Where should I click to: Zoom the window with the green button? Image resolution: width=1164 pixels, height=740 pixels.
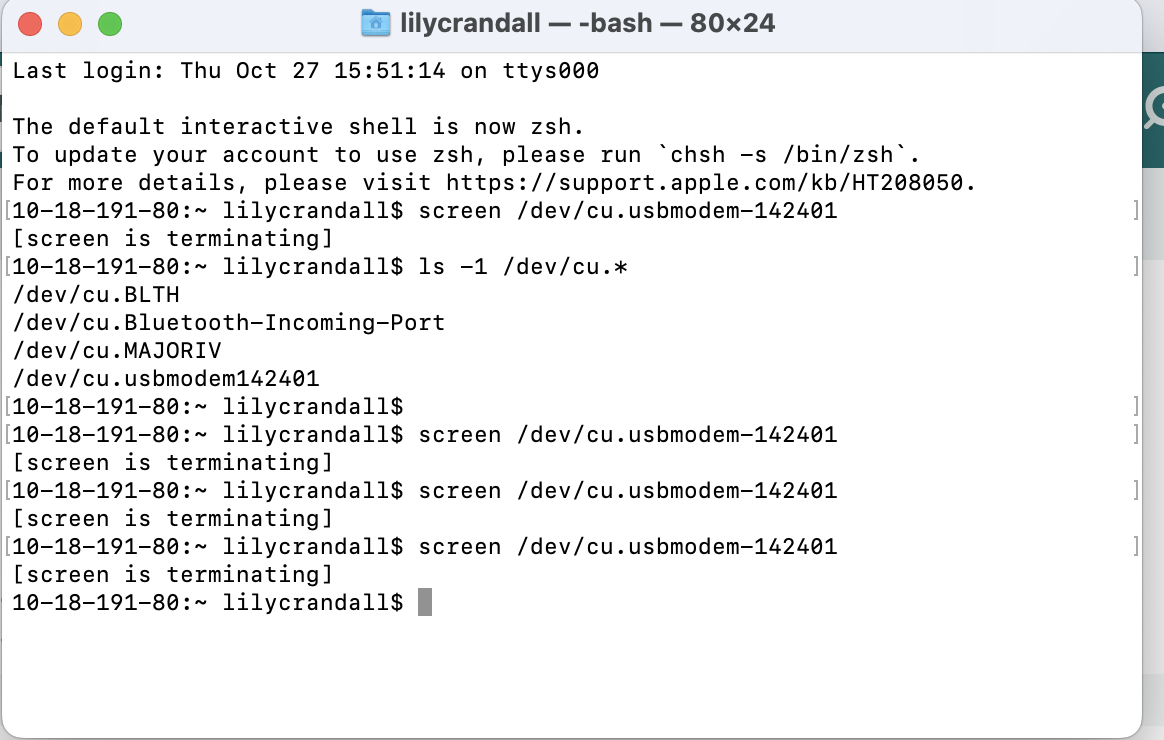pyautogui.click(x=110, y=24)
